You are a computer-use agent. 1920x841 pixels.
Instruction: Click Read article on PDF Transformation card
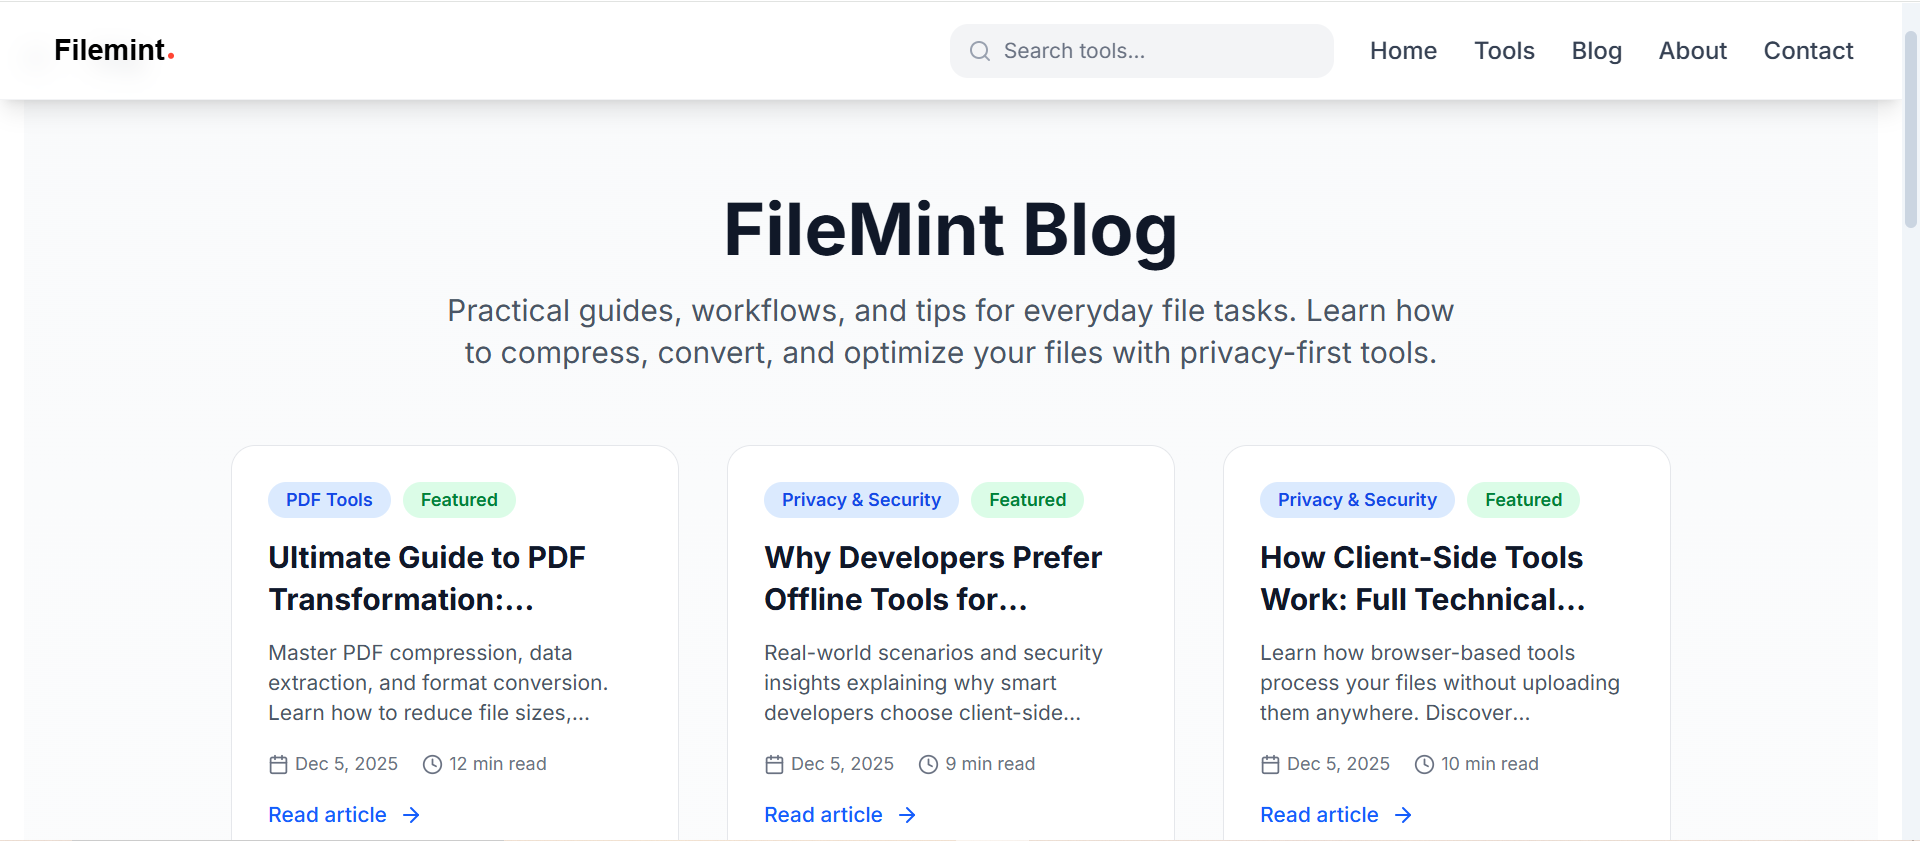[x=344, y=815]
